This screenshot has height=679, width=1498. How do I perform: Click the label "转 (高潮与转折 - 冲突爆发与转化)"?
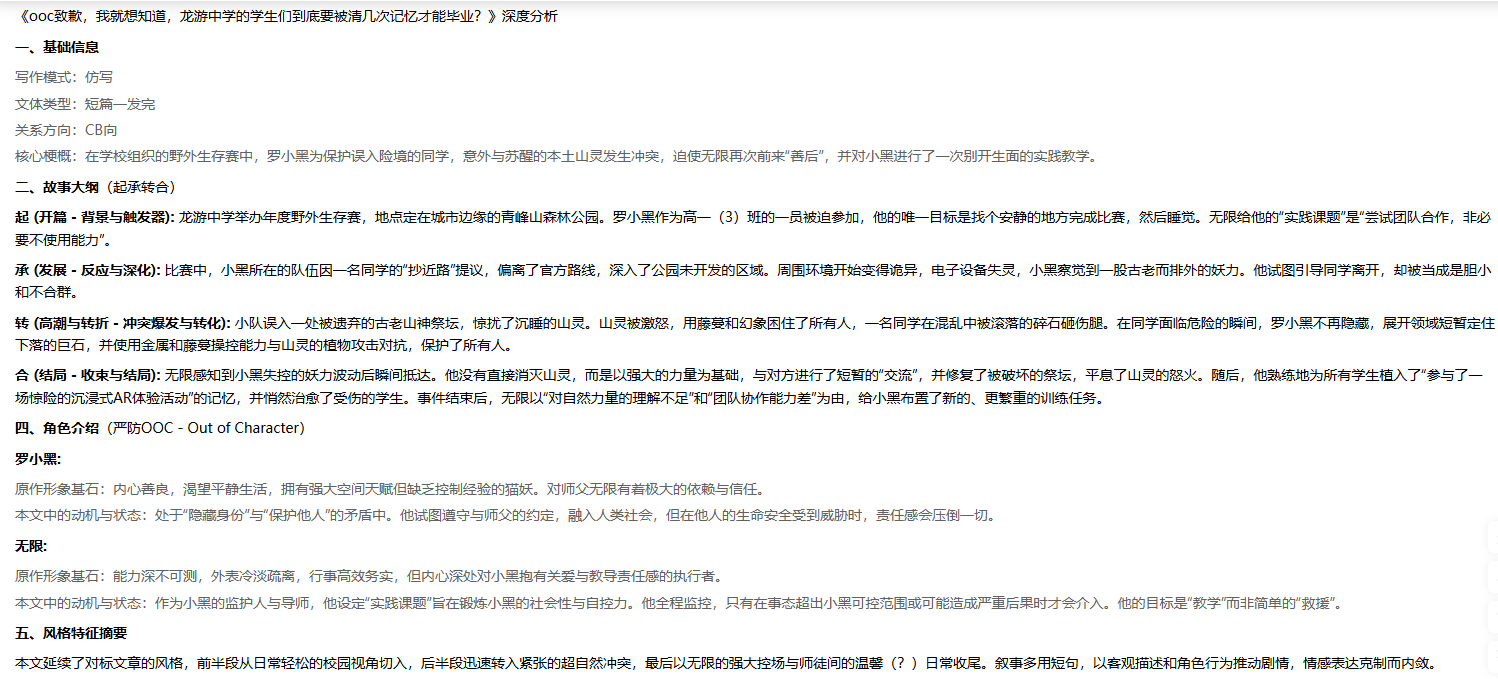[124, 324]
